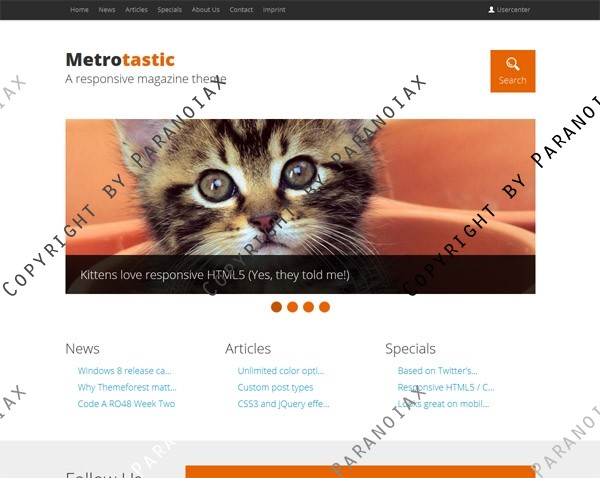Open Usercenter via the user icon
600x478 pixels.
[x=491, y=10]
